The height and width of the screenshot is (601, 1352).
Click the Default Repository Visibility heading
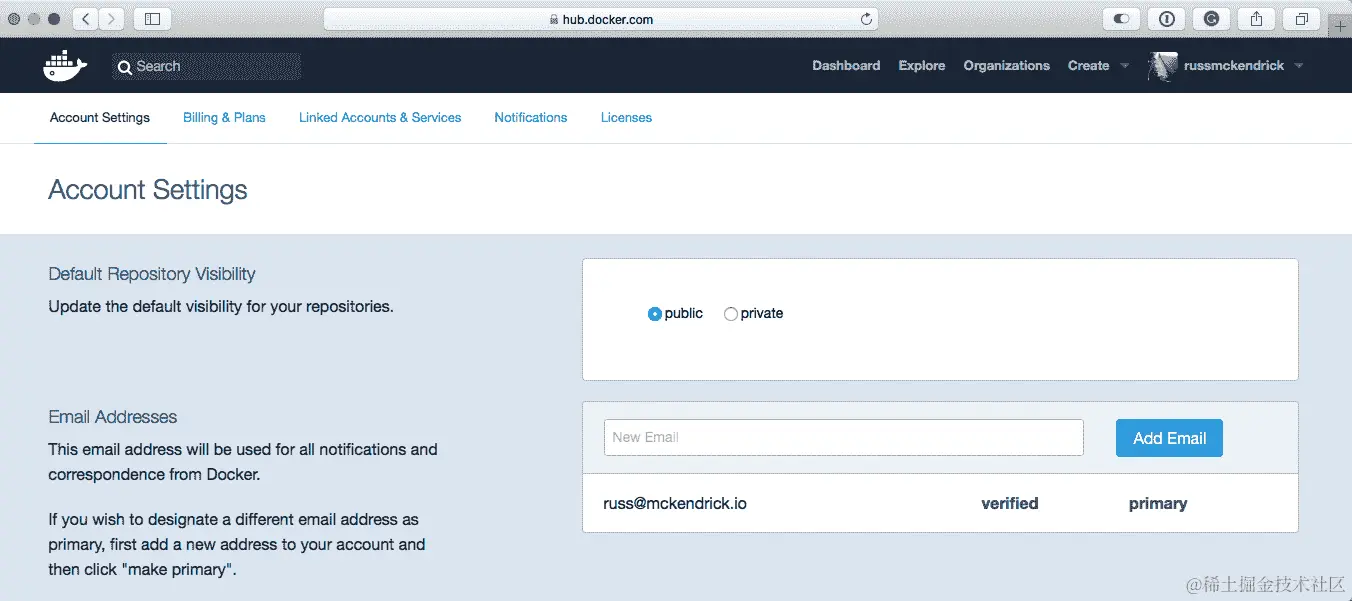(x=152, y=274)
